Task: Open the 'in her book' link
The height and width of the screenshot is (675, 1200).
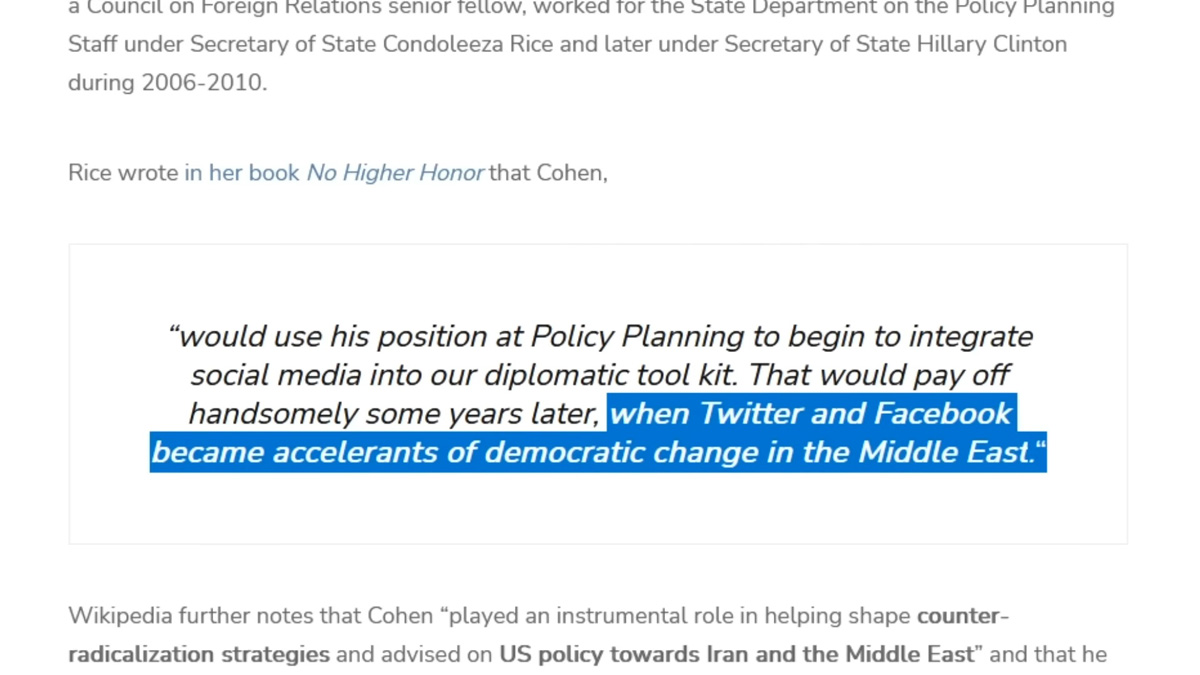Action: click(242, 173)
